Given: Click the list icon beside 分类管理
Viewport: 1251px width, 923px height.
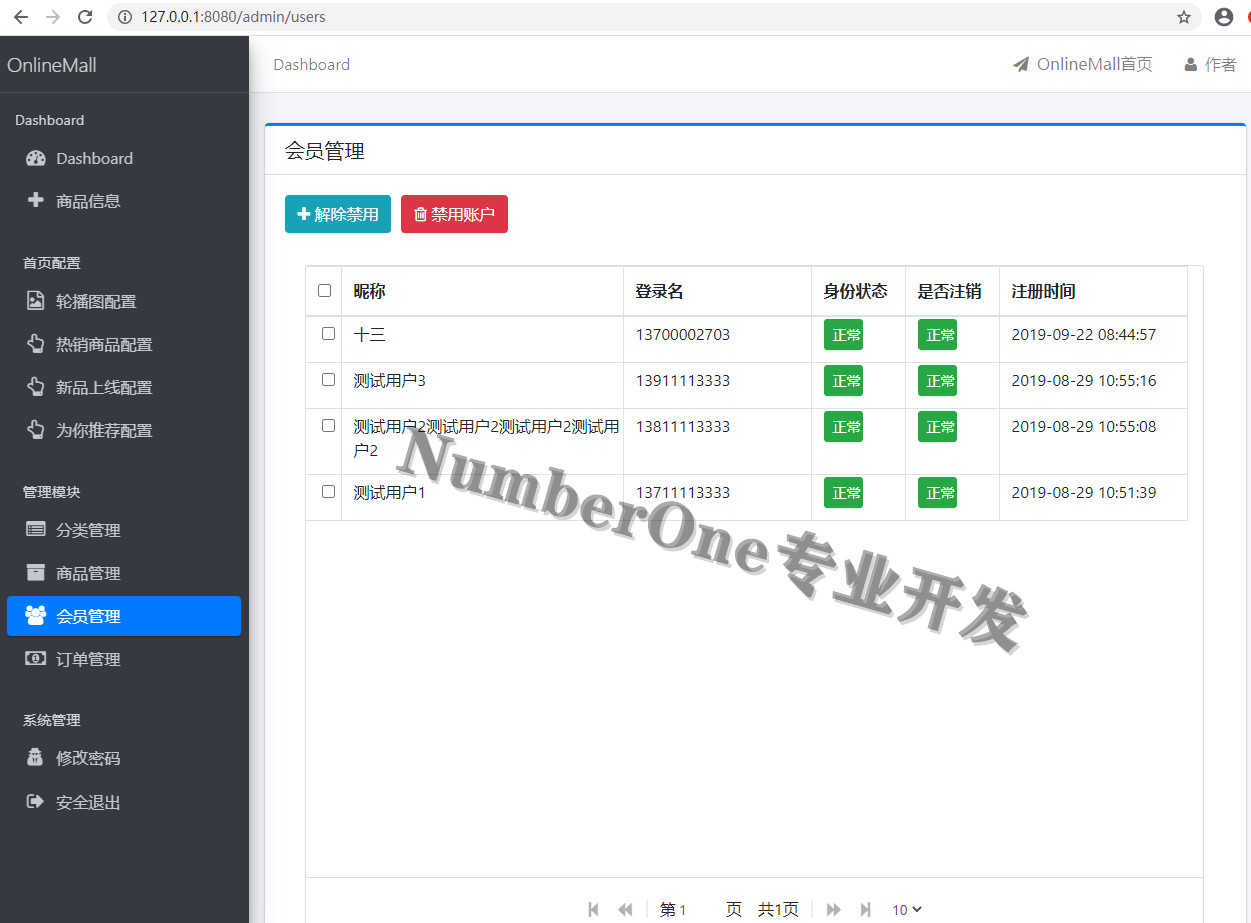Looking at the screenshot, I should [x=36, y=530].
